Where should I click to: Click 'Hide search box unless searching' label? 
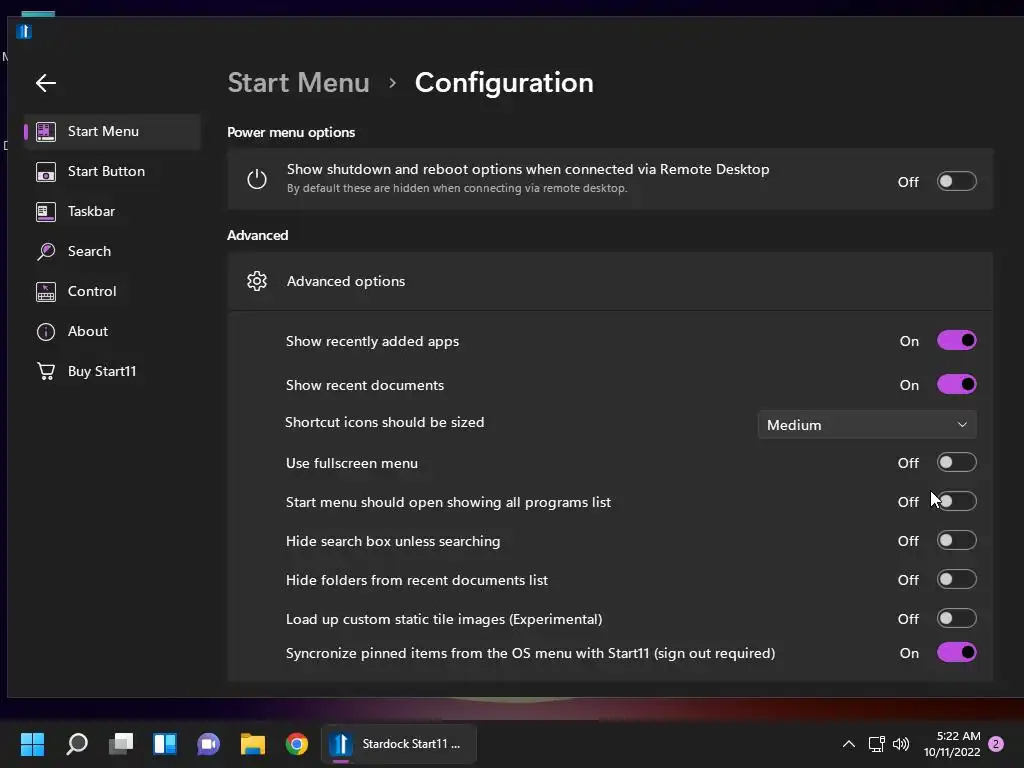coord(393,541)
